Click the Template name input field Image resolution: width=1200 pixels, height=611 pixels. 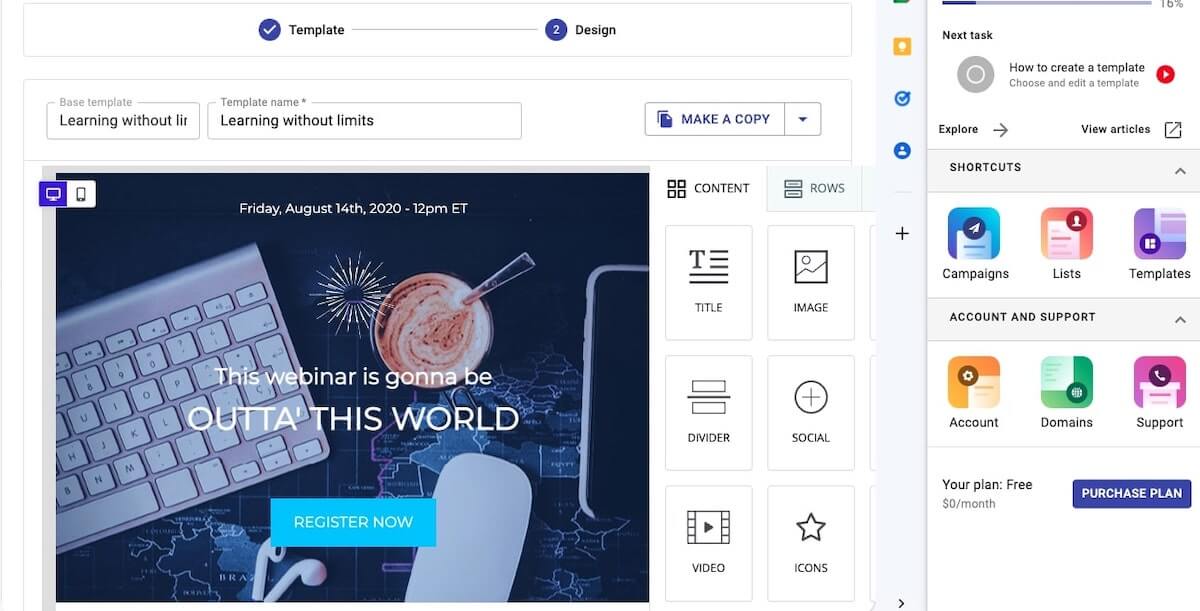click(364, 121)
